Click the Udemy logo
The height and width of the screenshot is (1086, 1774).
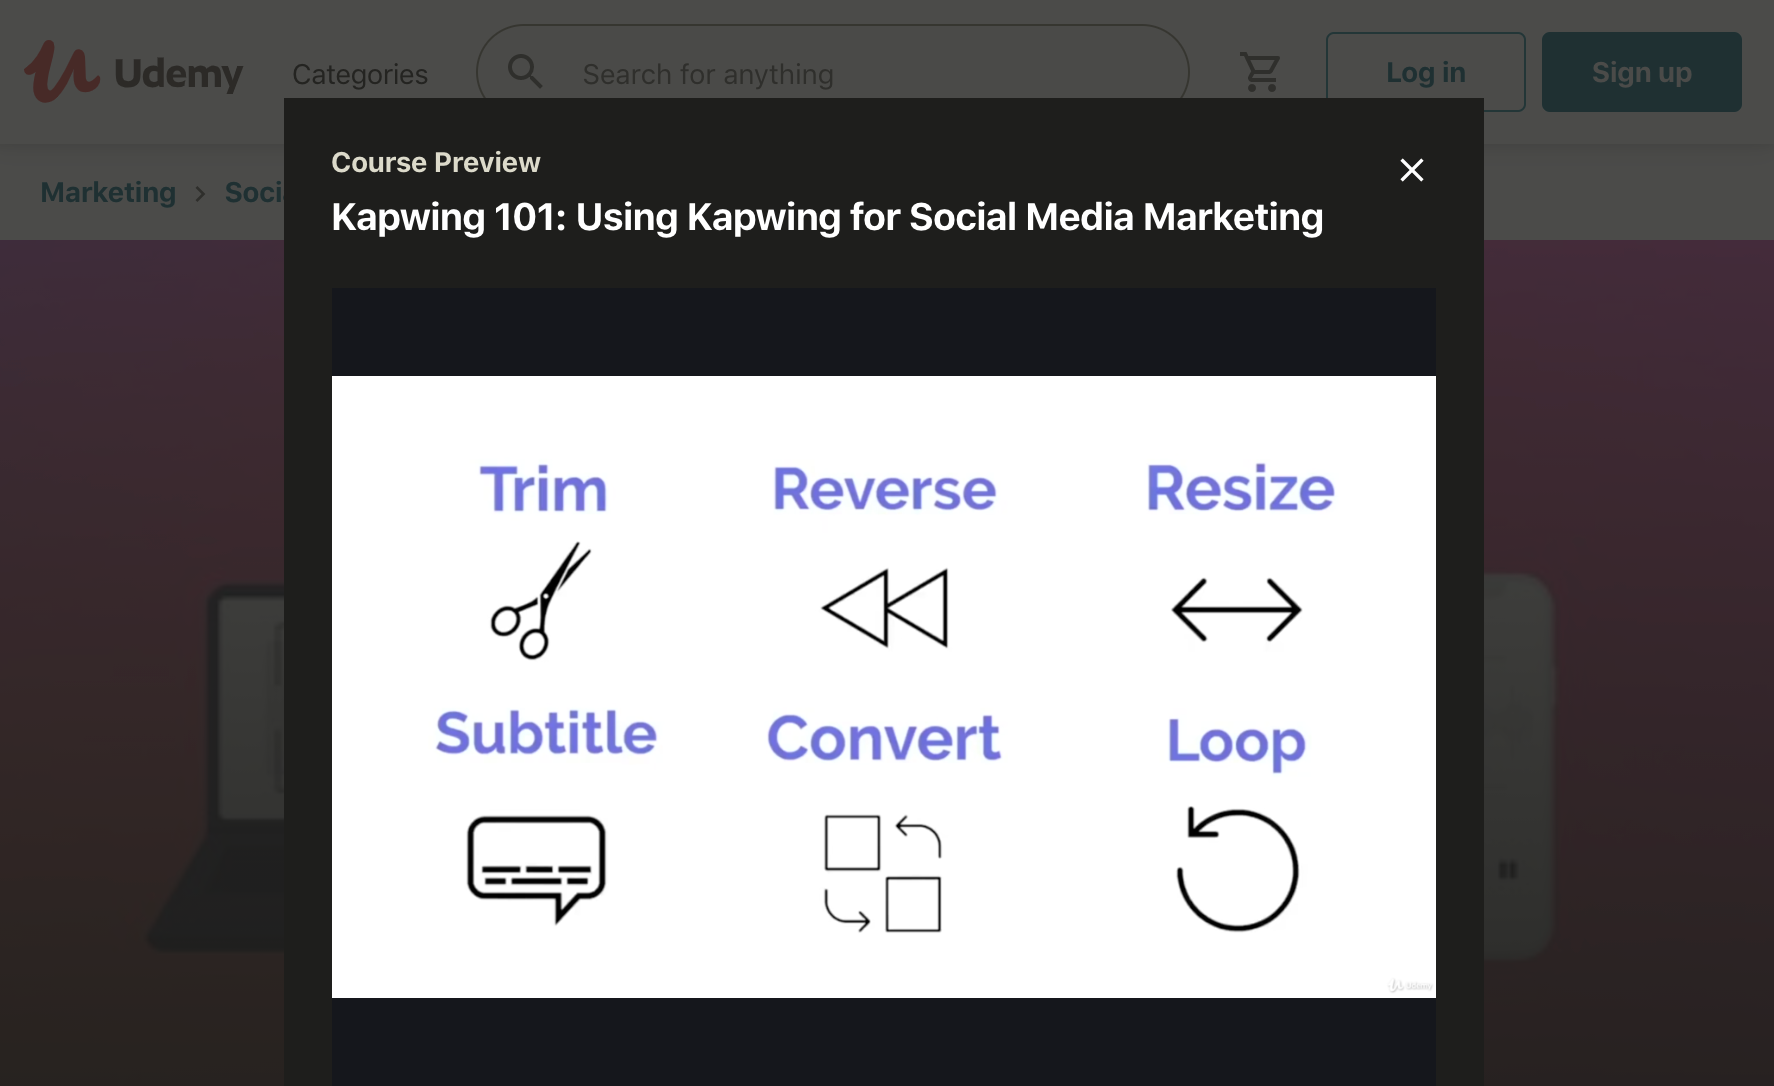[133, 72]
